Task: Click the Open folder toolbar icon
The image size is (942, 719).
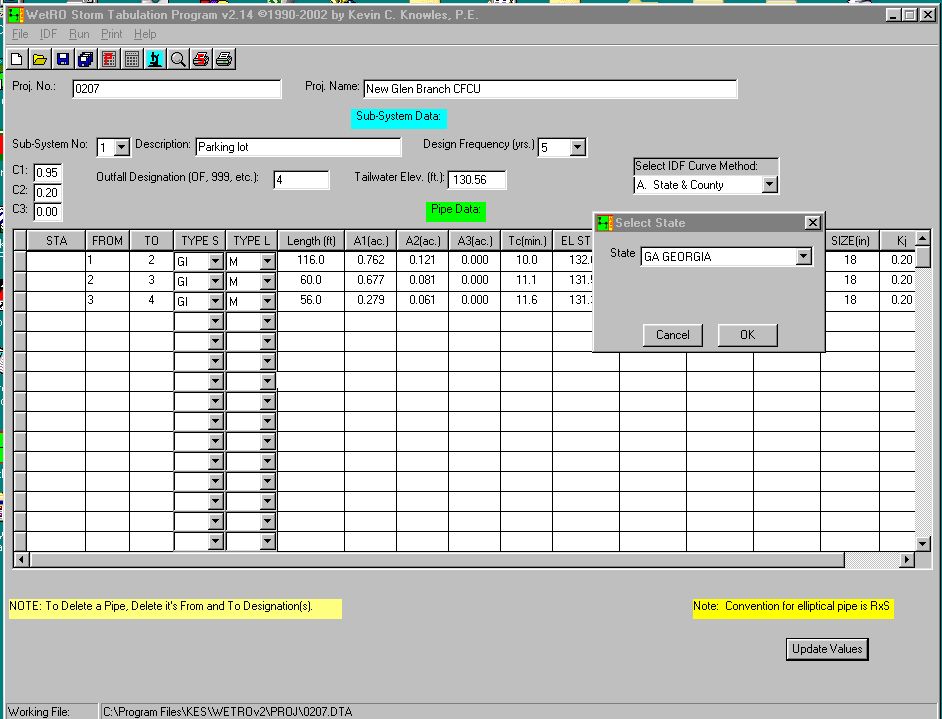Action: coord(40,59)
